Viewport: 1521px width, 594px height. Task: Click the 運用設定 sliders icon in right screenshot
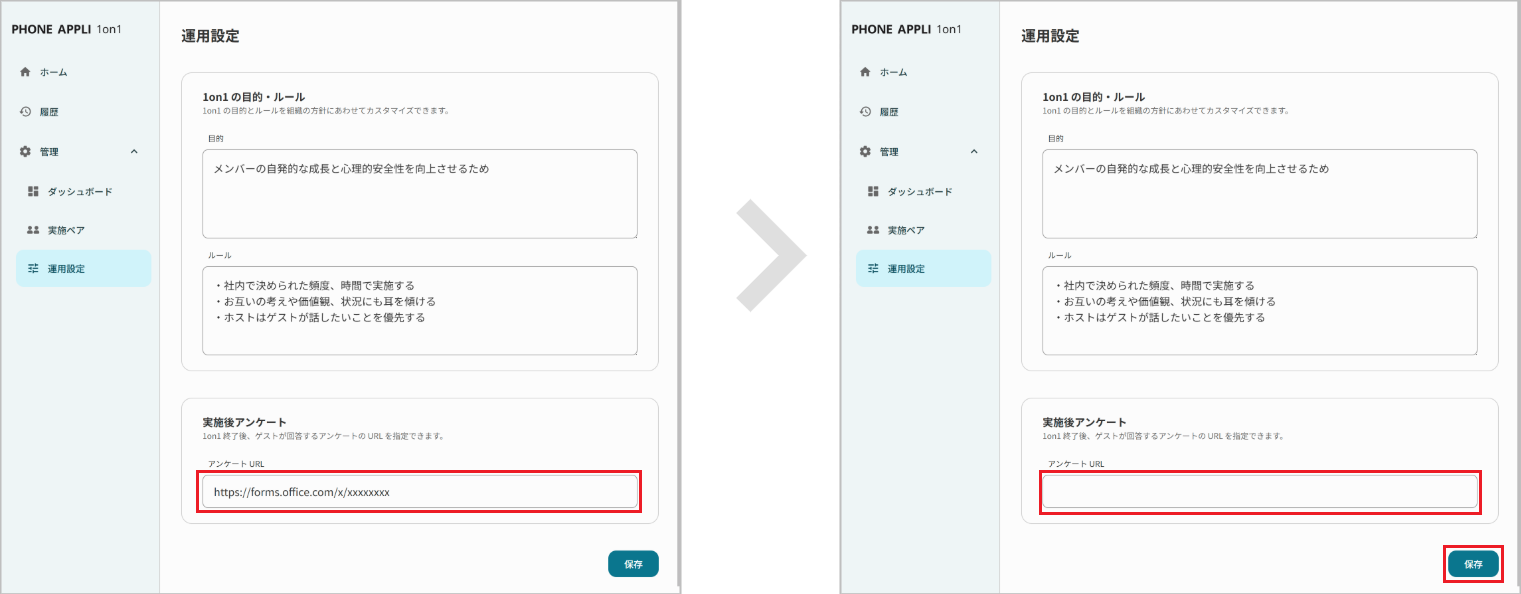coord(873,269)
